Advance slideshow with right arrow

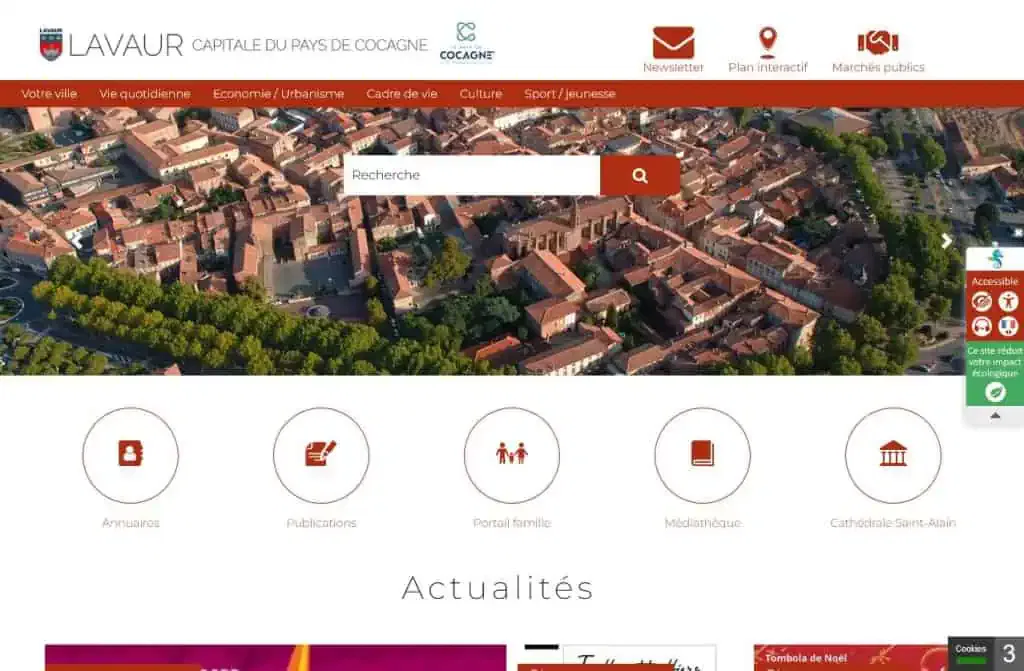(x=946, y=241)
